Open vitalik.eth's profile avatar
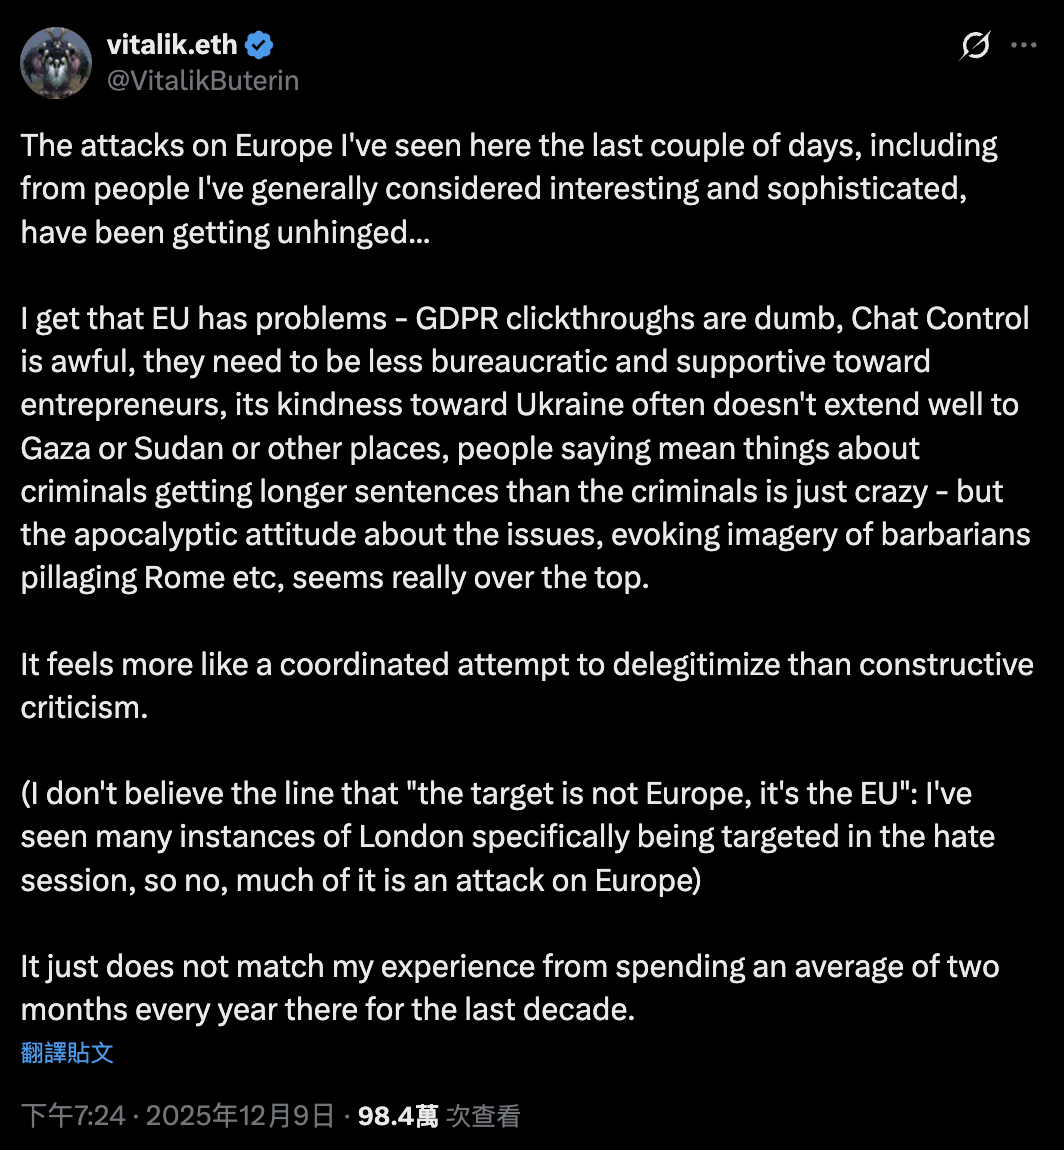 pyautogui.click(x=56, y=62)
